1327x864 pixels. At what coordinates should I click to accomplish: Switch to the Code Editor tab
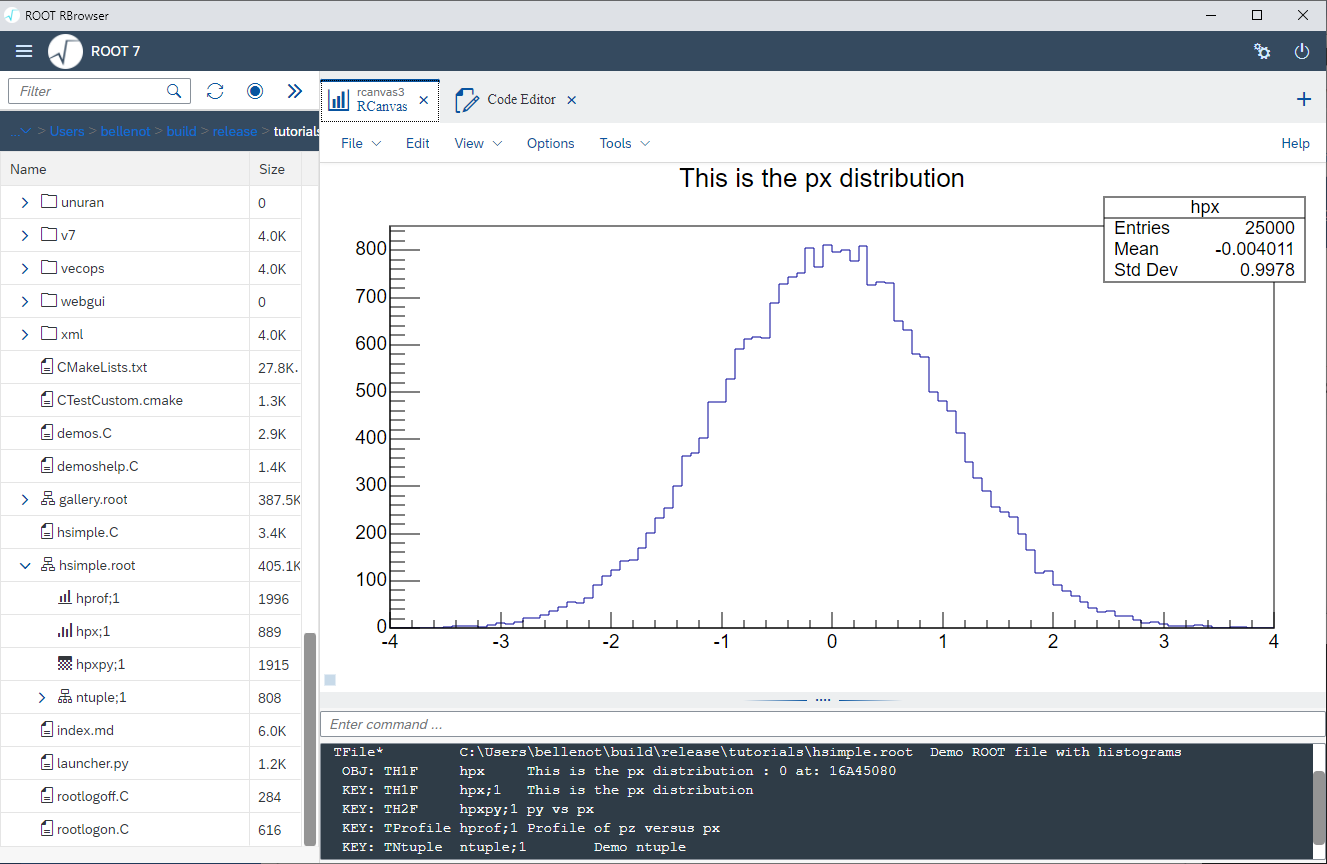520,100
